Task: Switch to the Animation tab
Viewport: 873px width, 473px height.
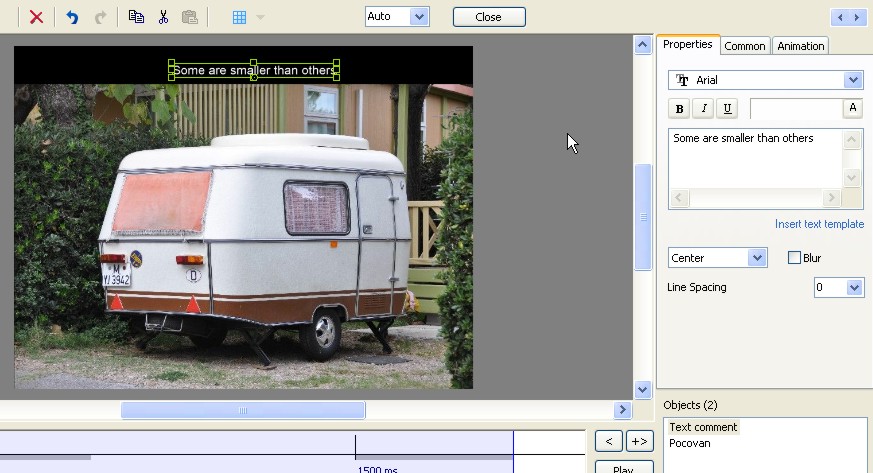Action: pos(801,46)
